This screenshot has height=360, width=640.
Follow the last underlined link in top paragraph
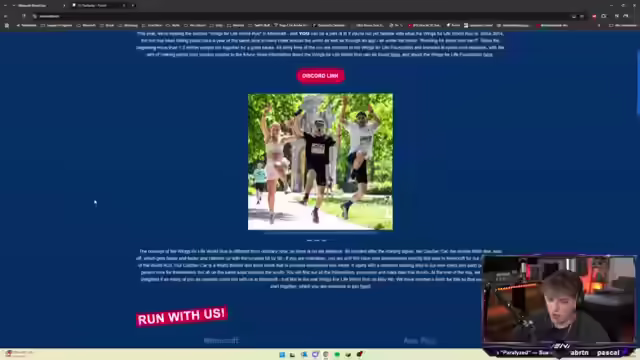tap(488, 55)
